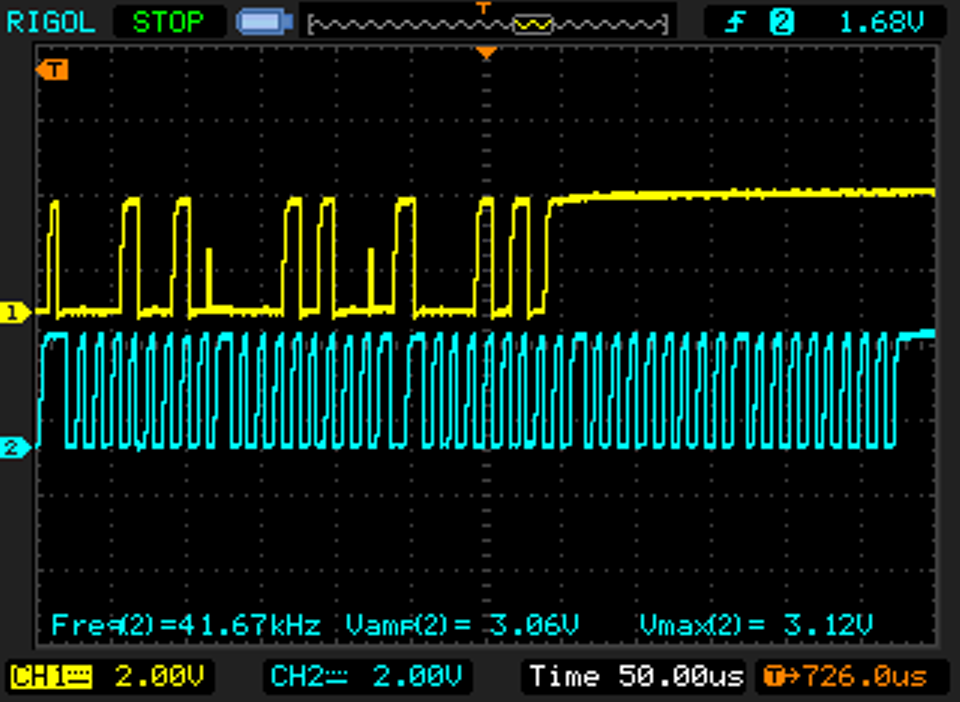Click the CH1 coupling label badge
The image size is (960, 702).
(x=51, y=677)
